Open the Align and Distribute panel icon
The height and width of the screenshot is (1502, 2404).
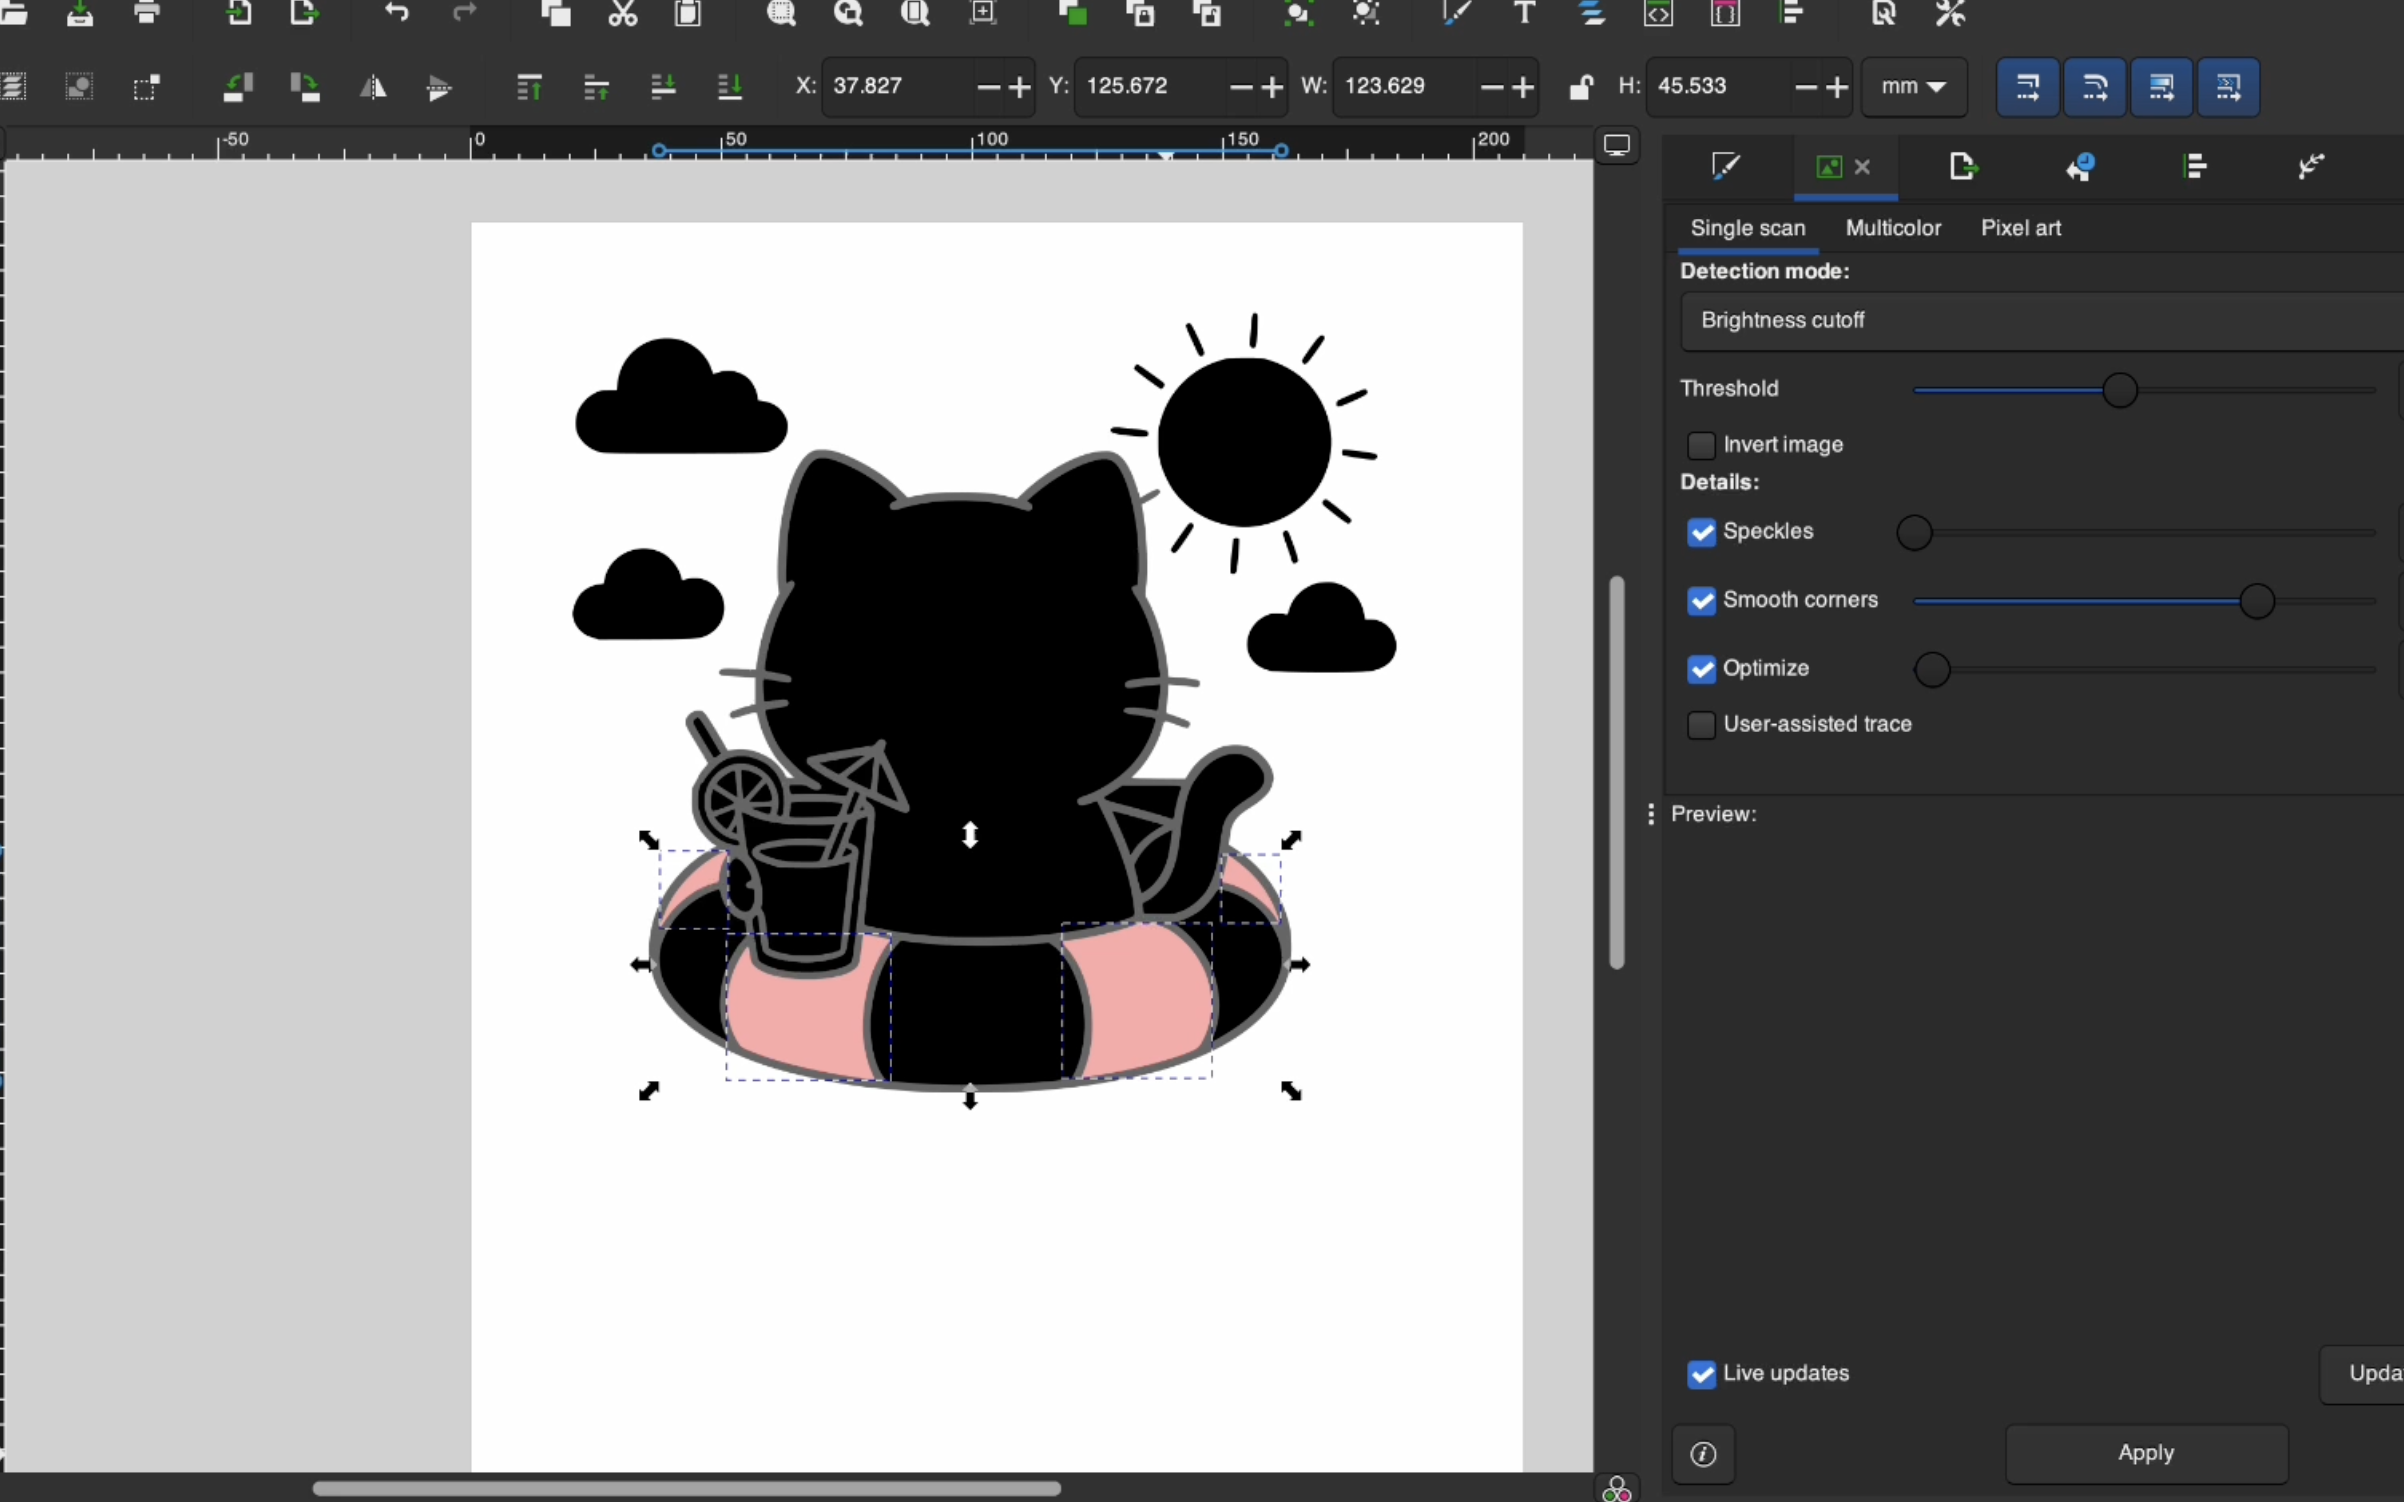(x=2194, y=166)
